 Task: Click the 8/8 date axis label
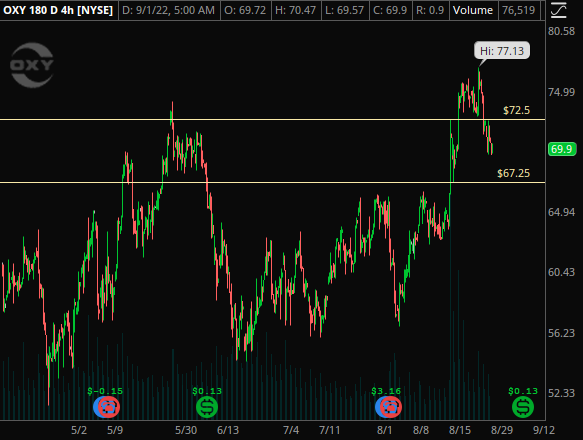pyautogui.click(x=421, y=430)
